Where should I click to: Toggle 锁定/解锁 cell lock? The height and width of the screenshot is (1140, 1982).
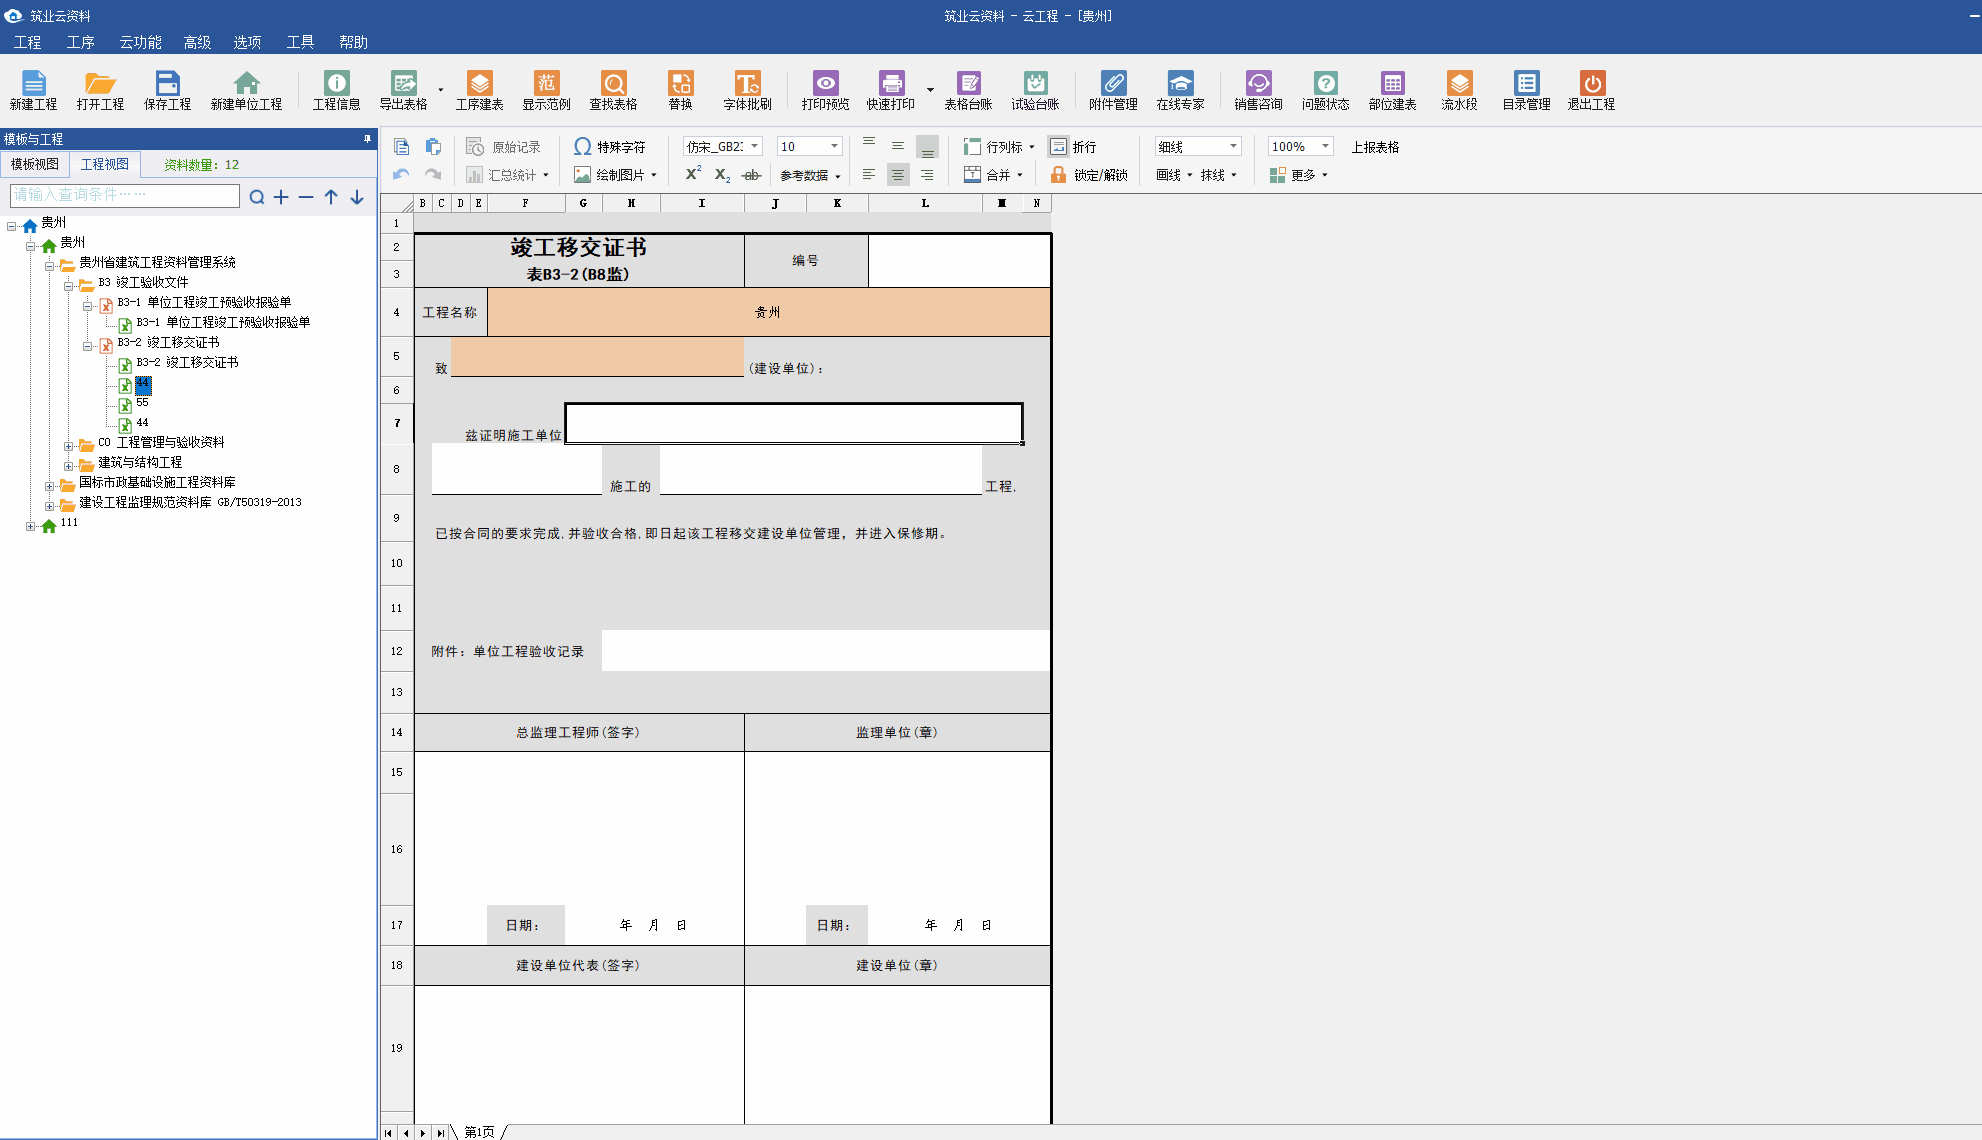(x=1089, y=175)
